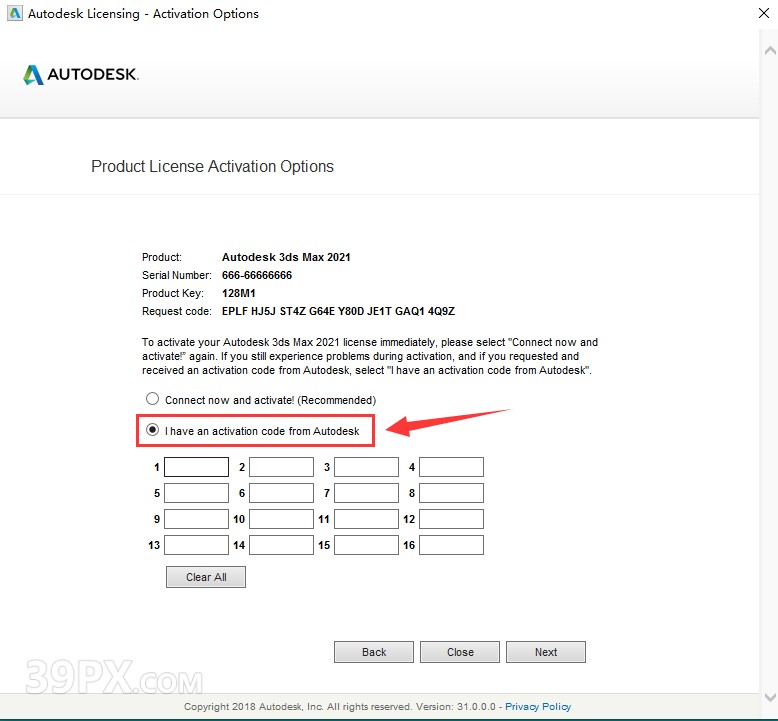
Task: Click the Autodesk logo in the header
Action: [81, 74]
